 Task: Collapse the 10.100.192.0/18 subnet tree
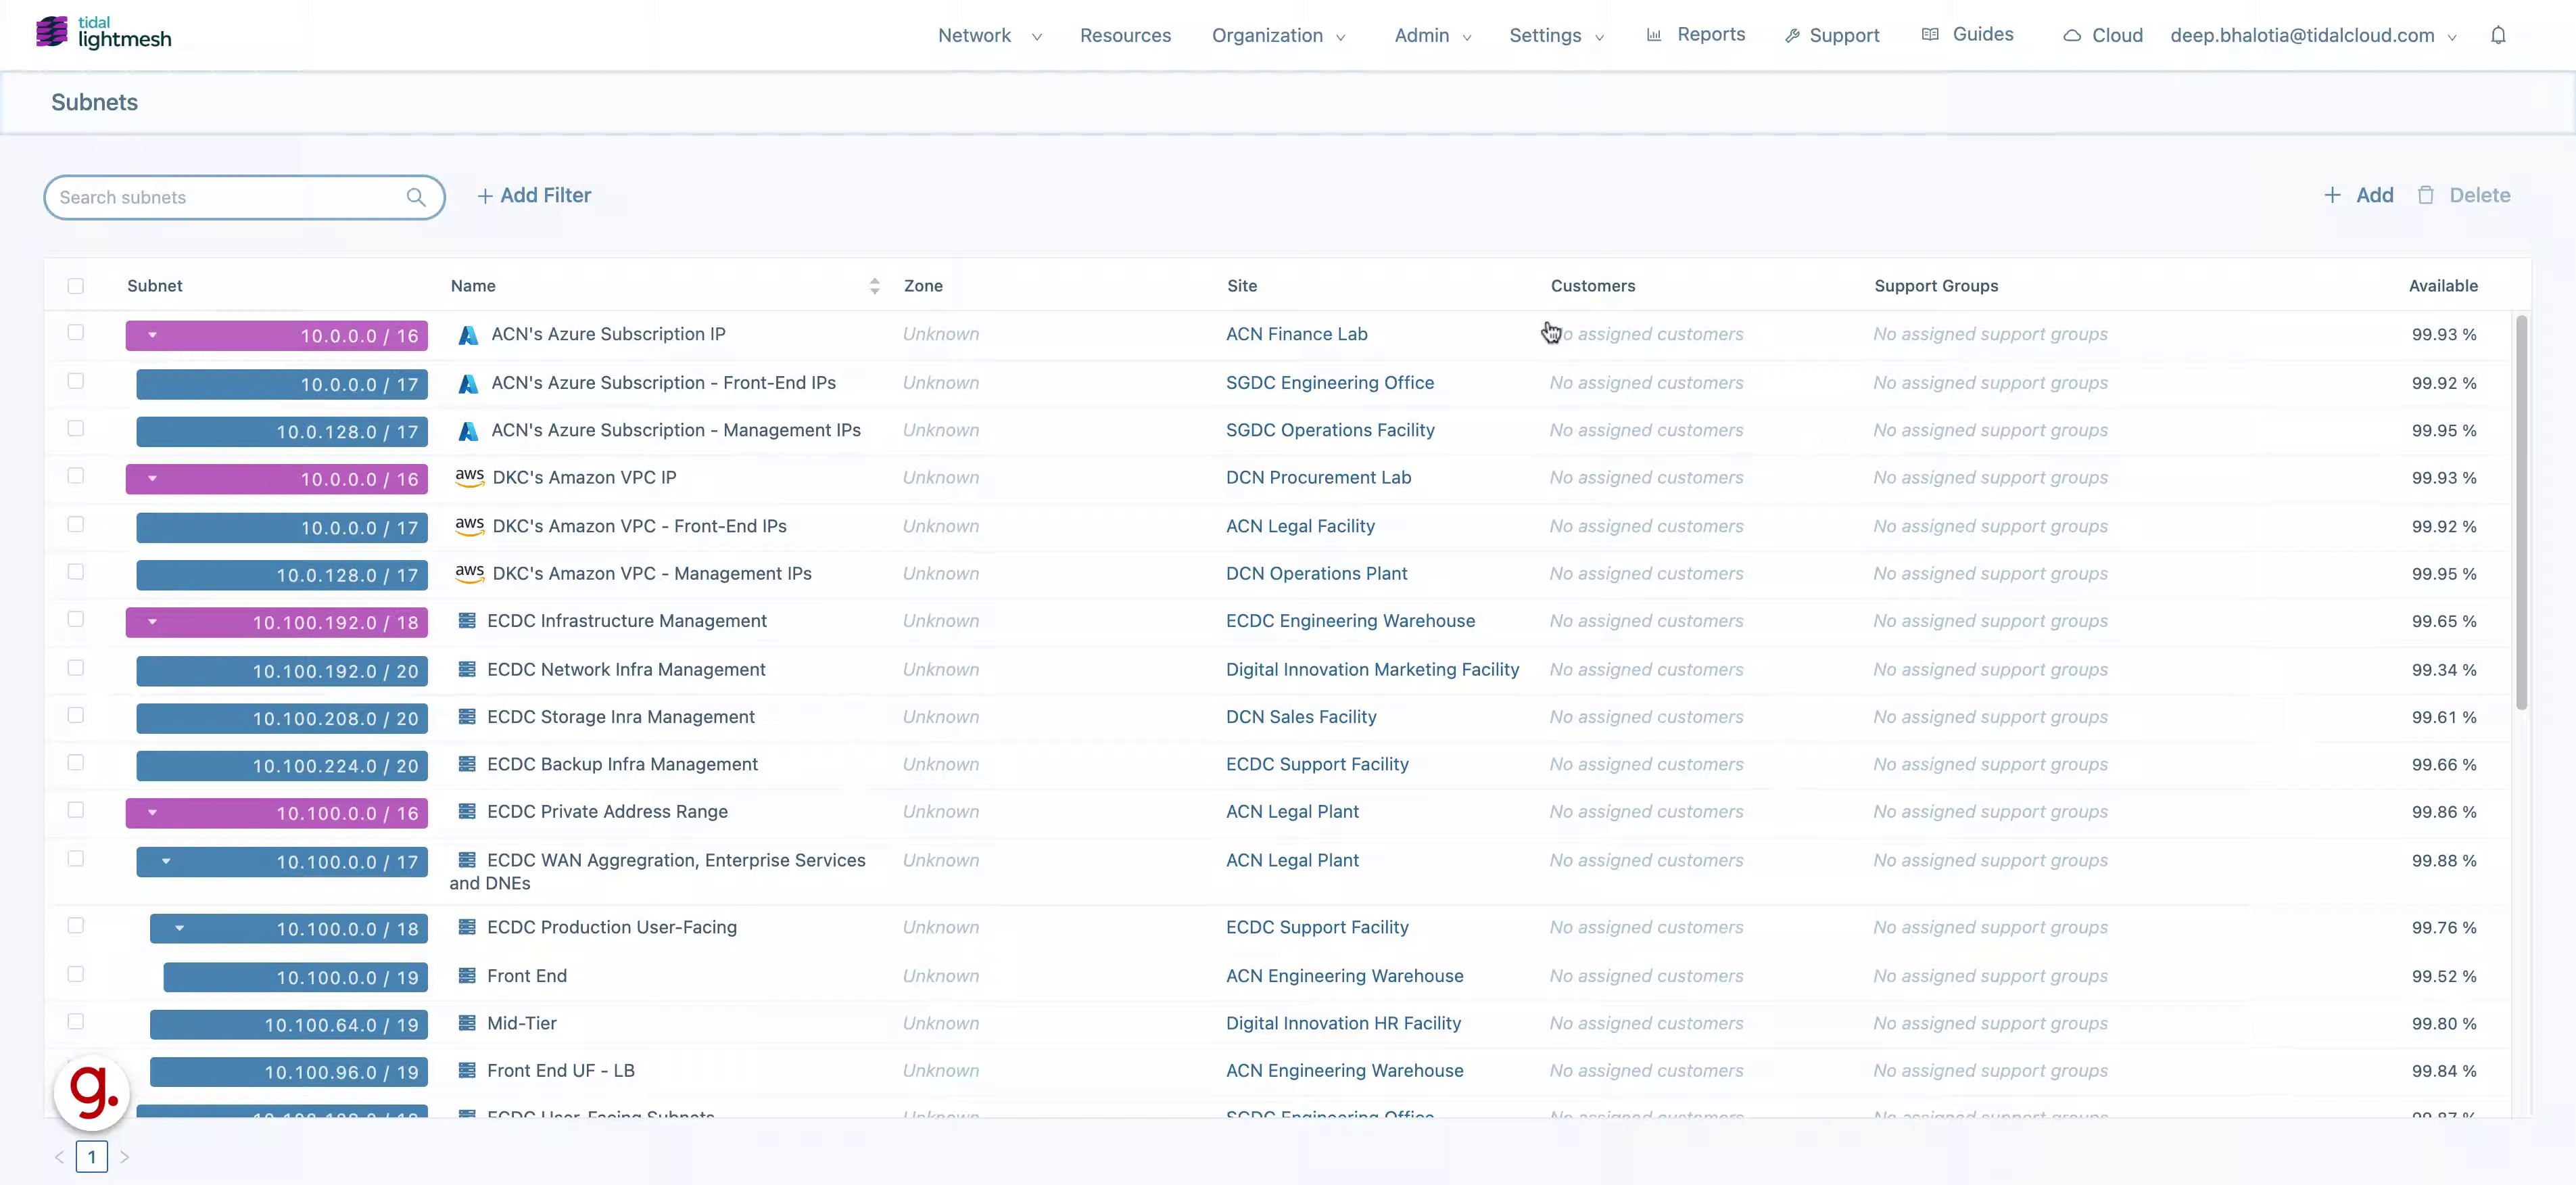(153, 622)
